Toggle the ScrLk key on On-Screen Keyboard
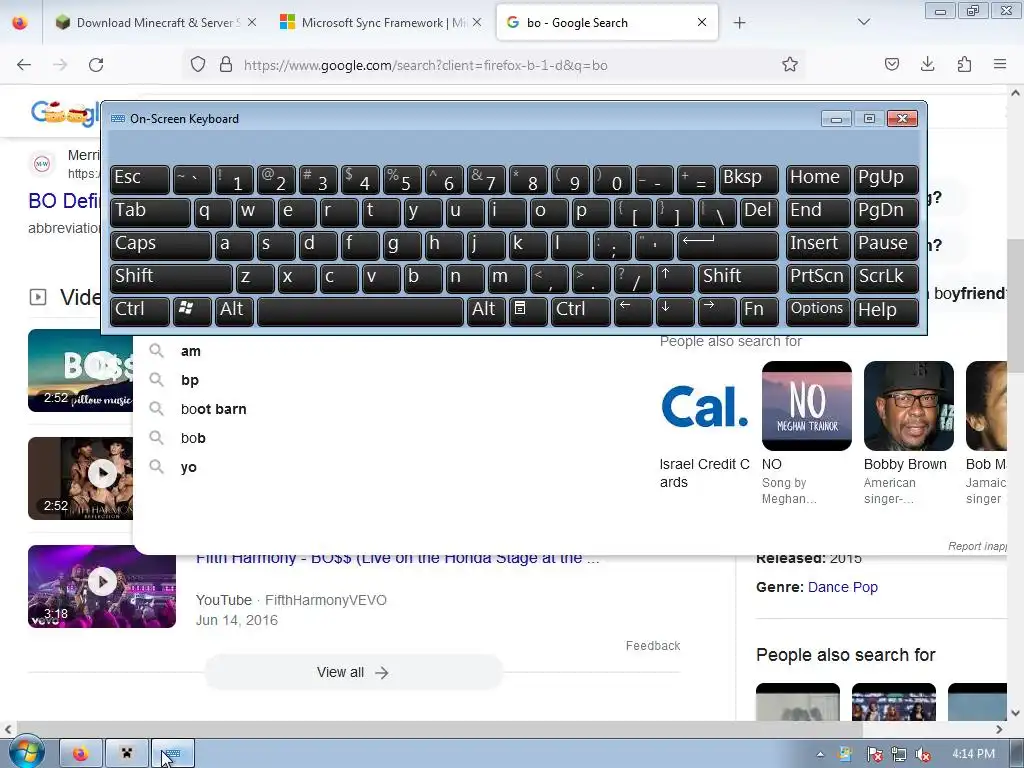Viewport: 1024px width, 768px height. coord(886,278)
